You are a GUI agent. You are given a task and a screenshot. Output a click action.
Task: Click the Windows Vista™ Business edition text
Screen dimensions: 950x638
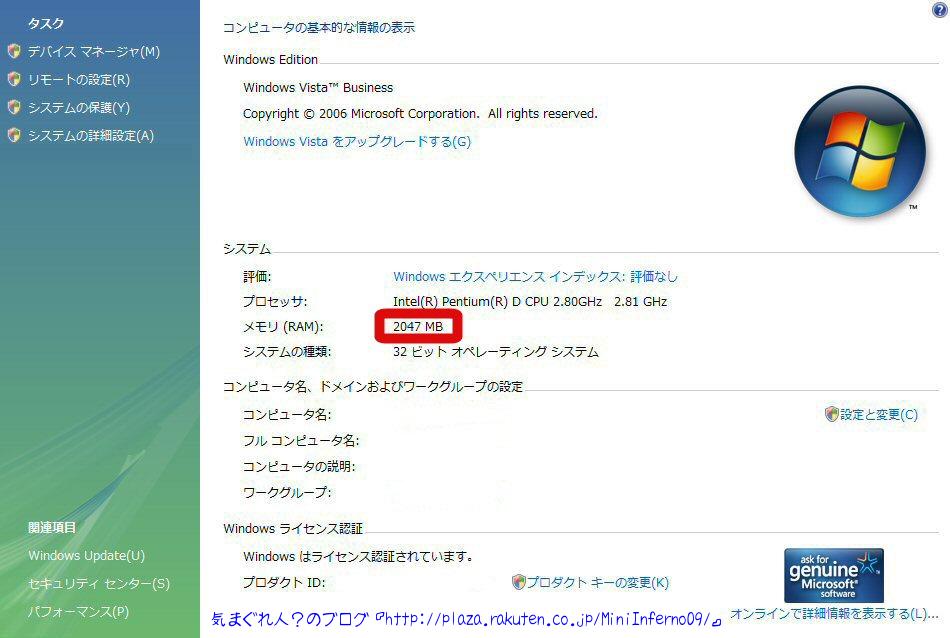[x=318, y=87]
